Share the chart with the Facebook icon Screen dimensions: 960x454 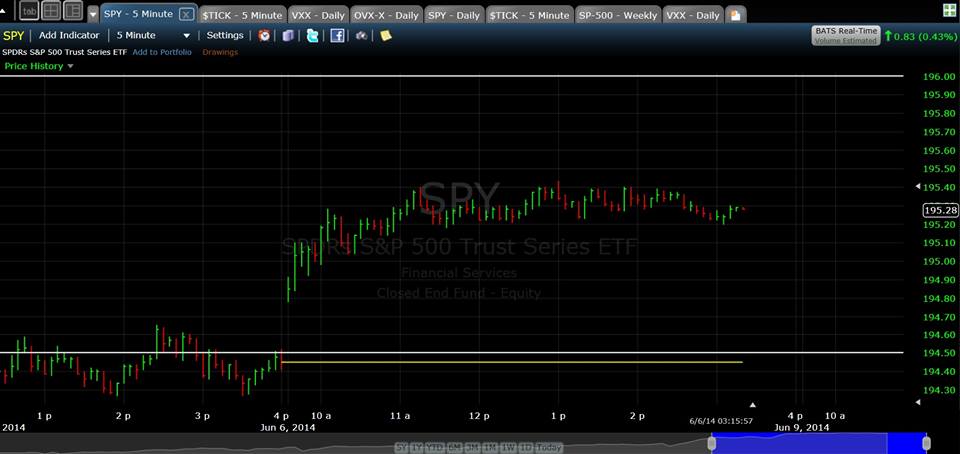pyautogui.click(x=337, y=35)
